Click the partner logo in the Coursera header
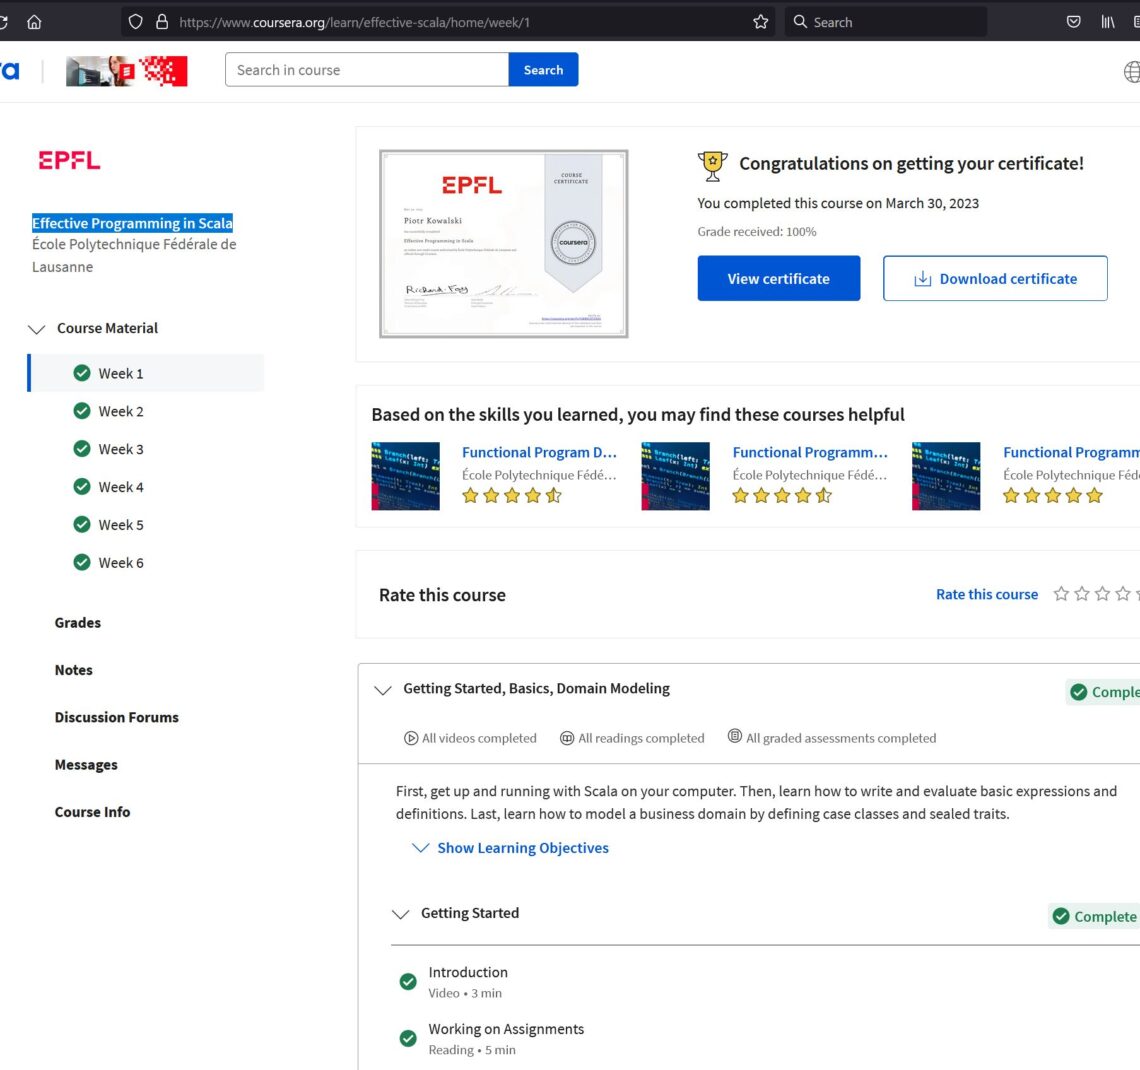 [x=127, y=71]
